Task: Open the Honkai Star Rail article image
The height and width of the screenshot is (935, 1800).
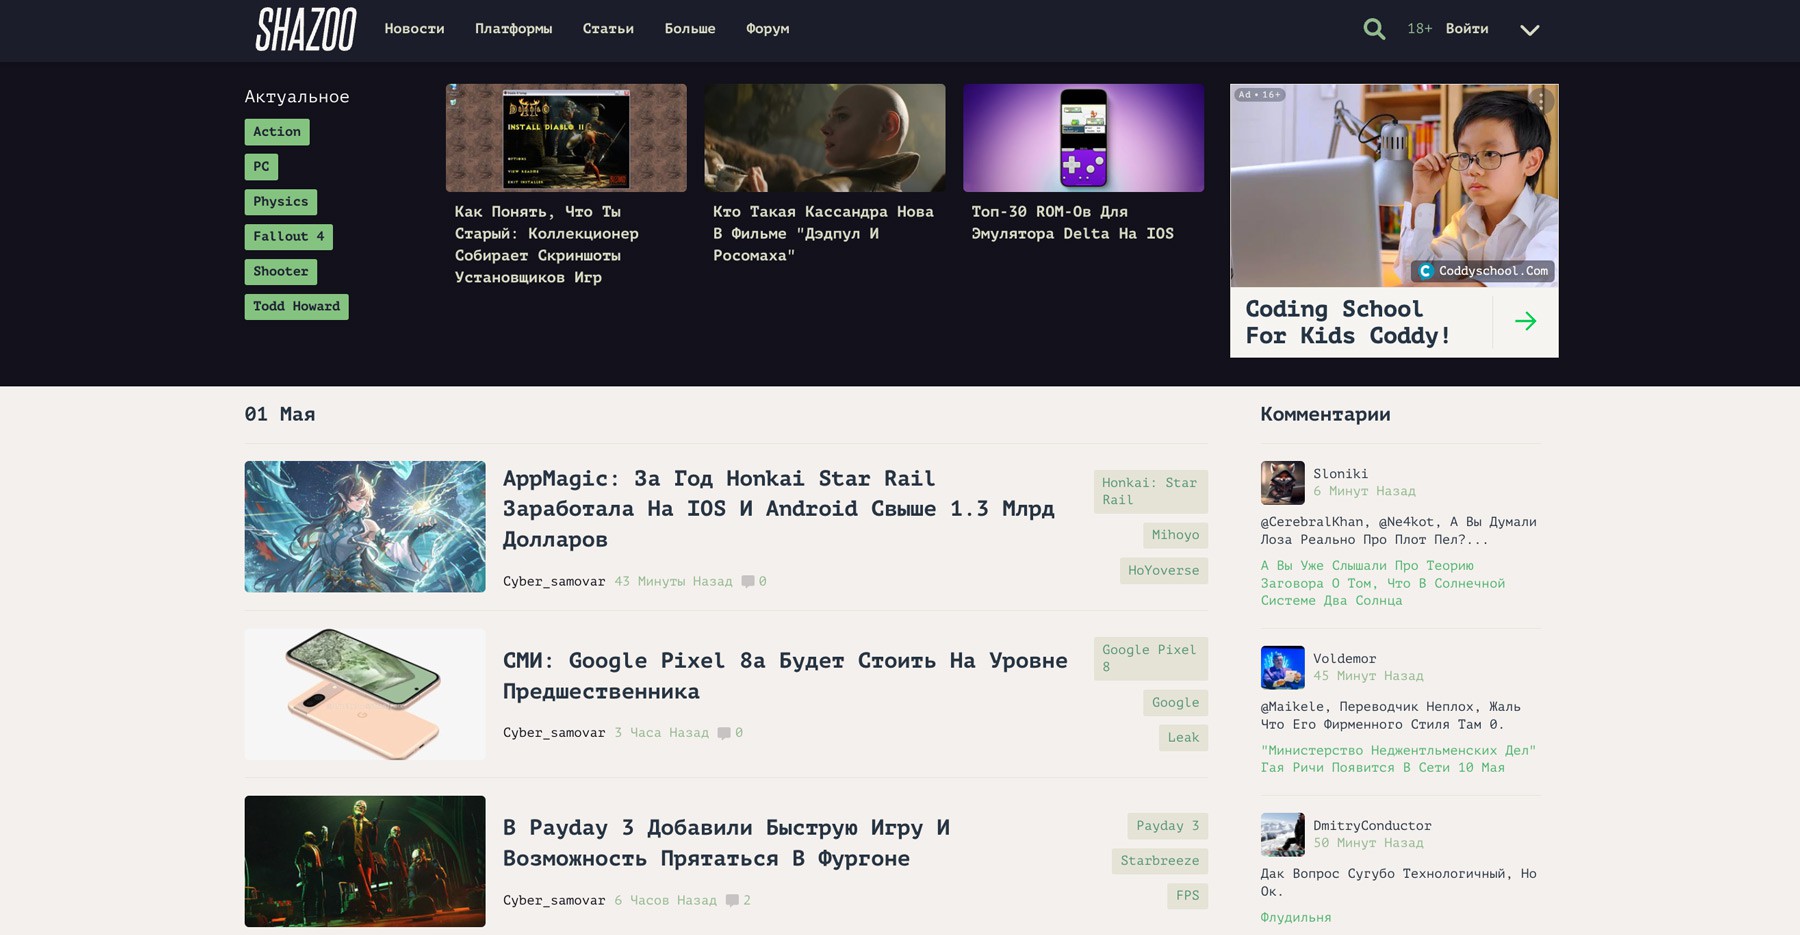Action: (365, 527)
